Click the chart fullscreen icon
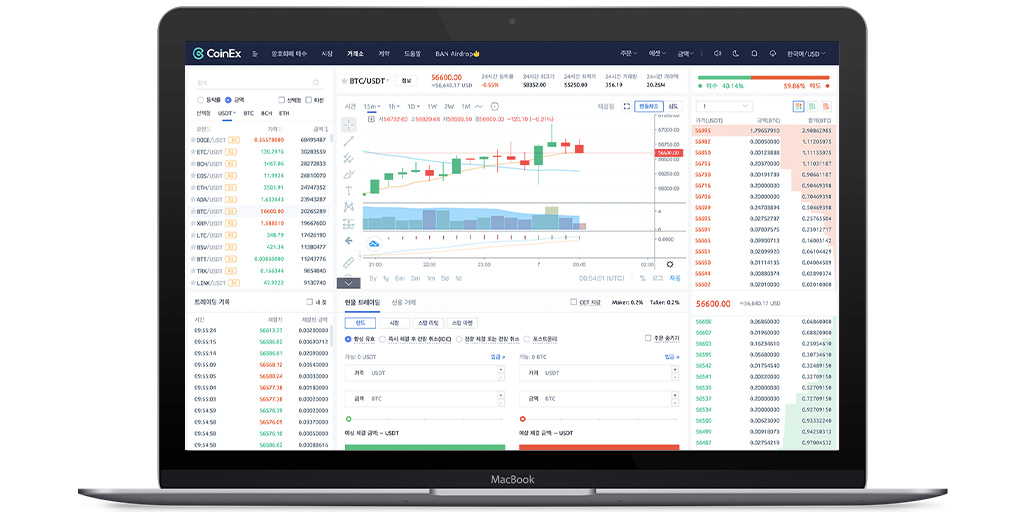 (626, 106)
